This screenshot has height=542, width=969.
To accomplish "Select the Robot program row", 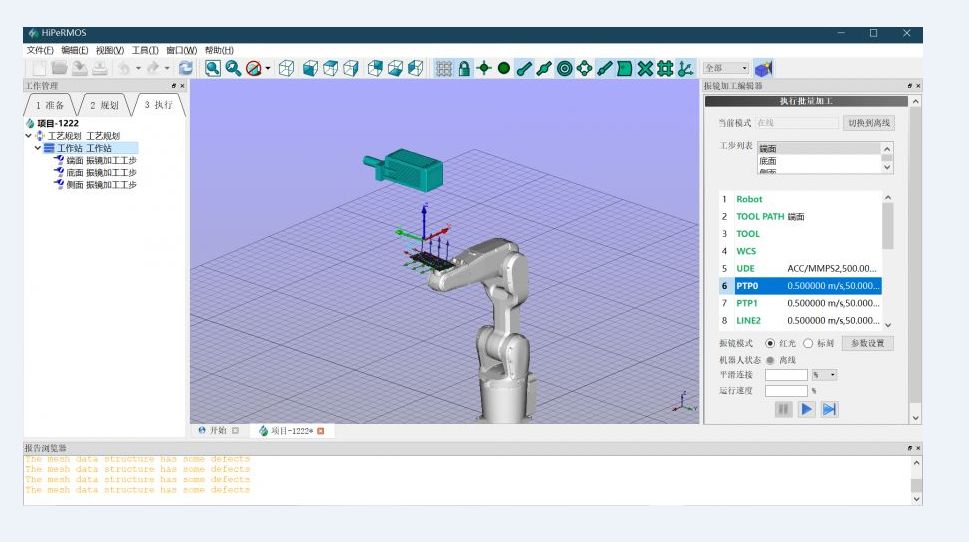I will pos(800,199).
